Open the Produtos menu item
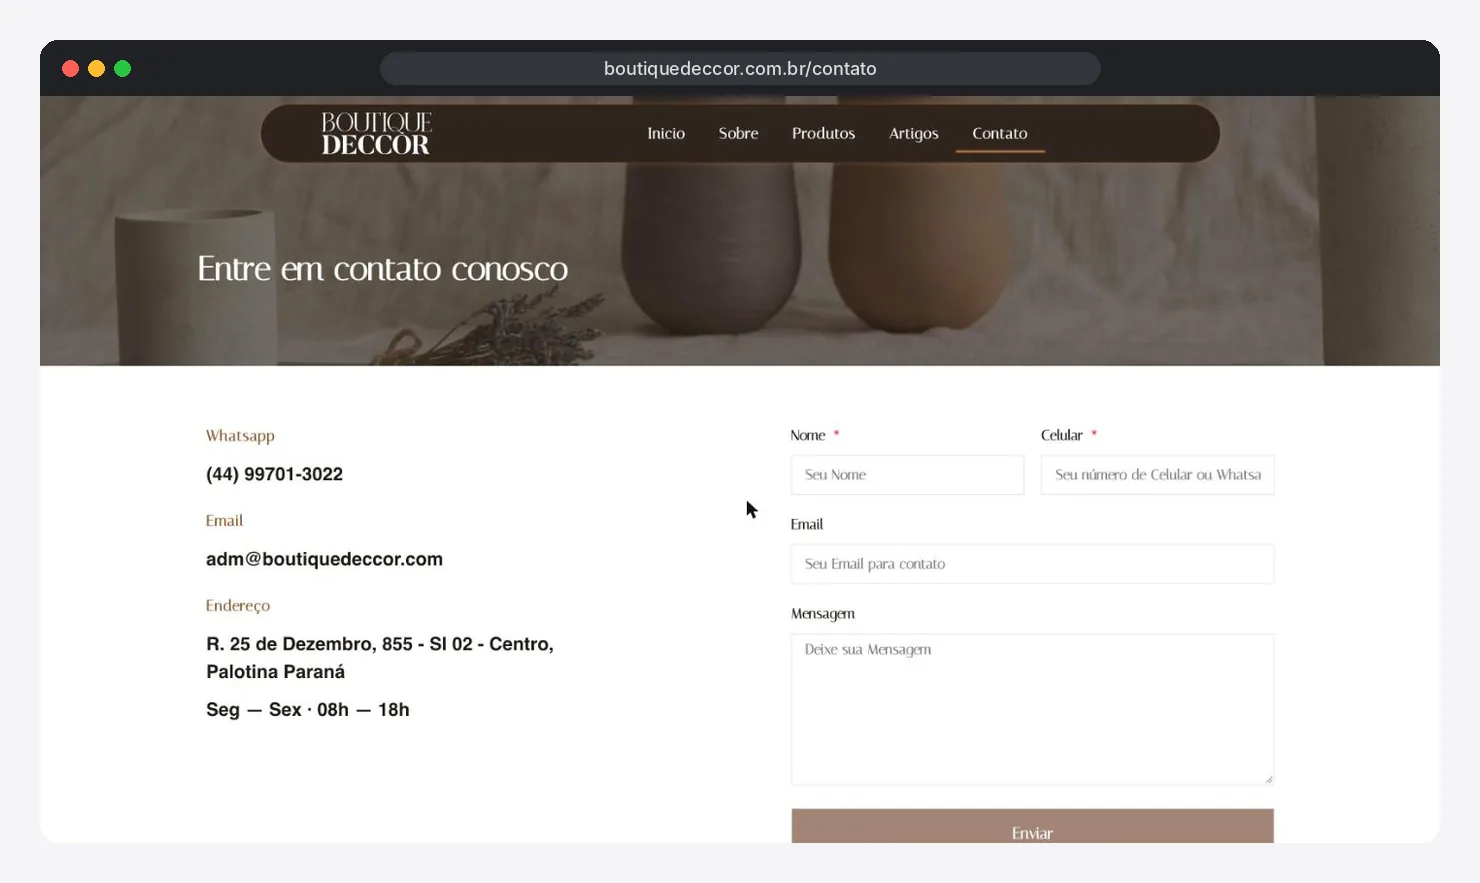1480x883 pixels. (823, 133)
